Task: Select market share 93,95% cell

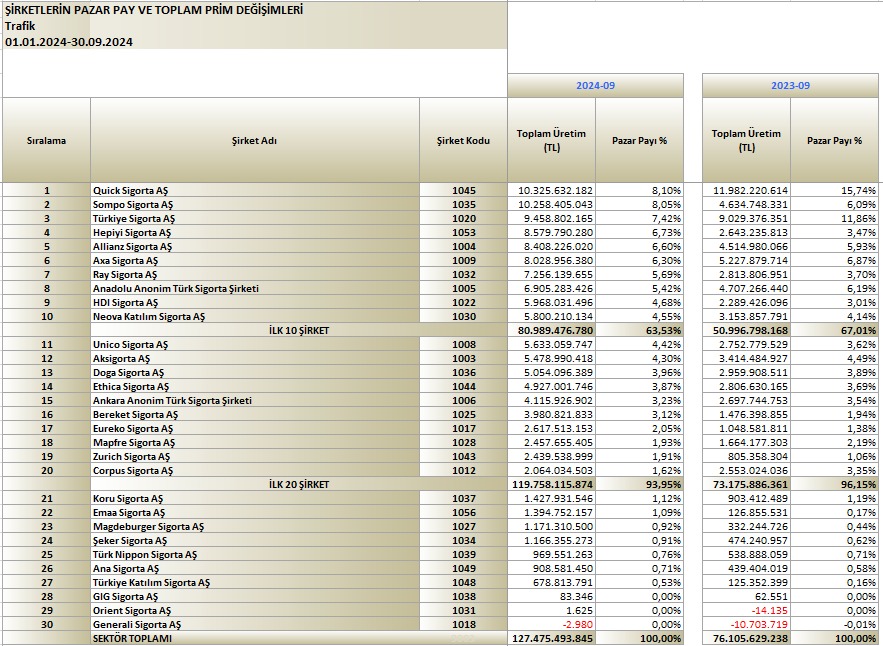Action: pos(640,484)
